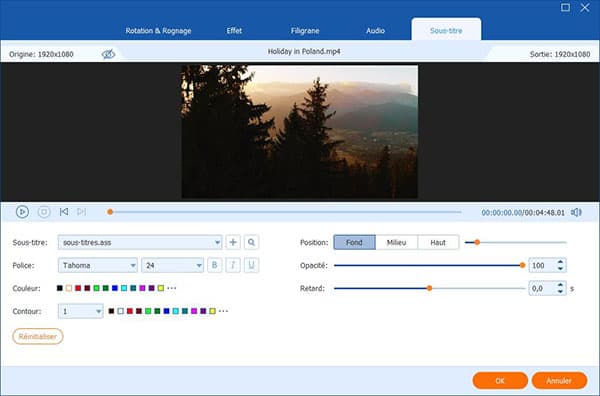
Task: Click the position offset slider handle
Action: [x=477, y=242]
